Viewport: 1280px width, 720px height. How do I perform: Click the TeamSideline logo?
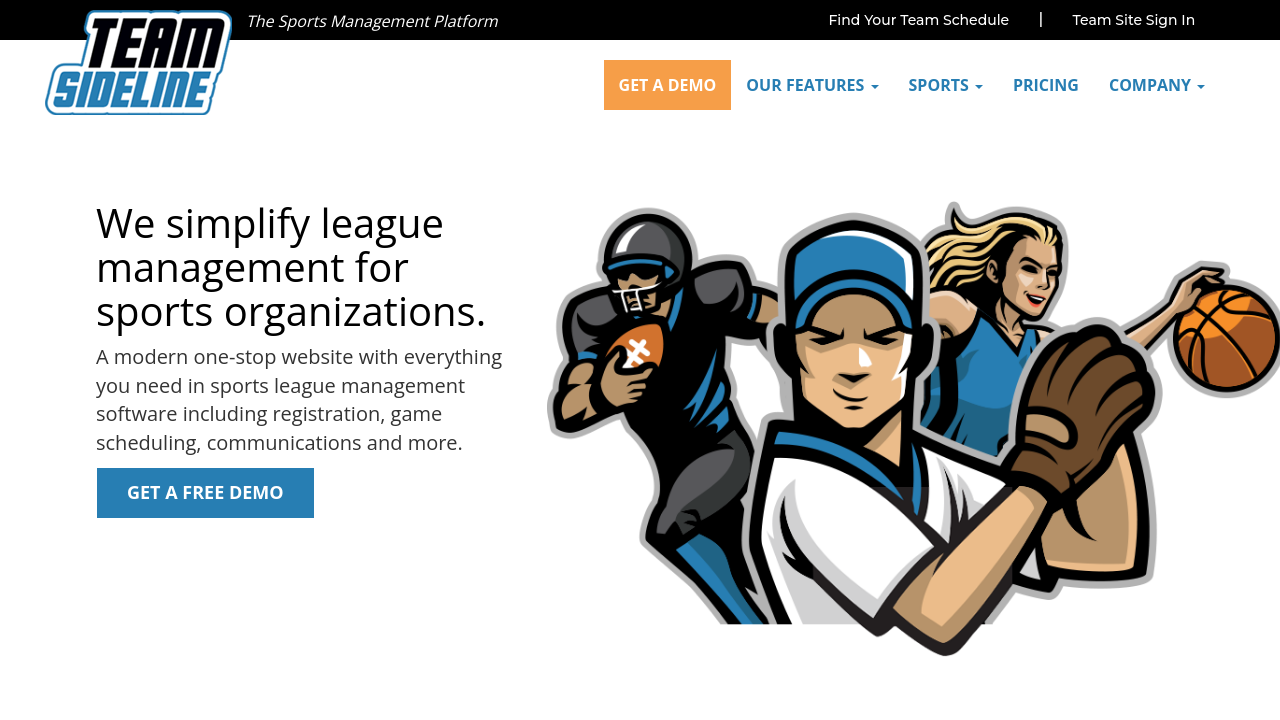(139, 63)
